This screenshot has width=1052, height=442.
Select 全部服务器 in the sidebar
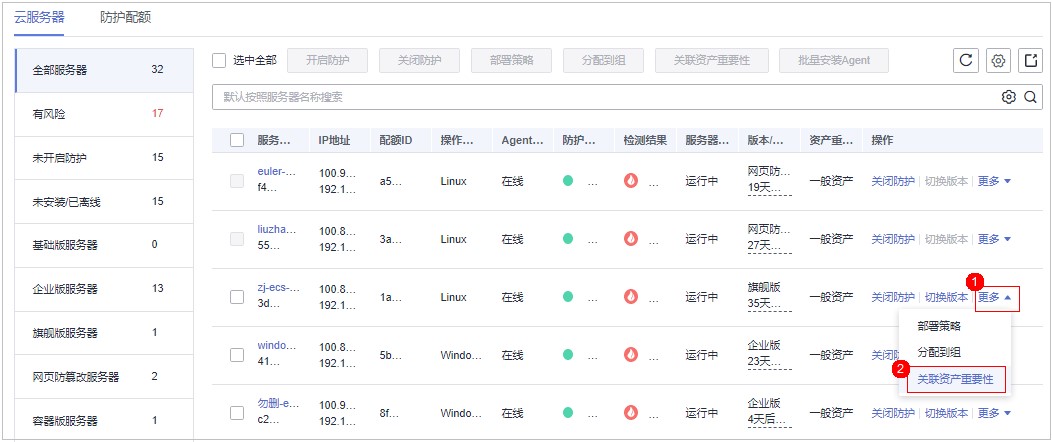pyautogui.click(x=103, y=70)
